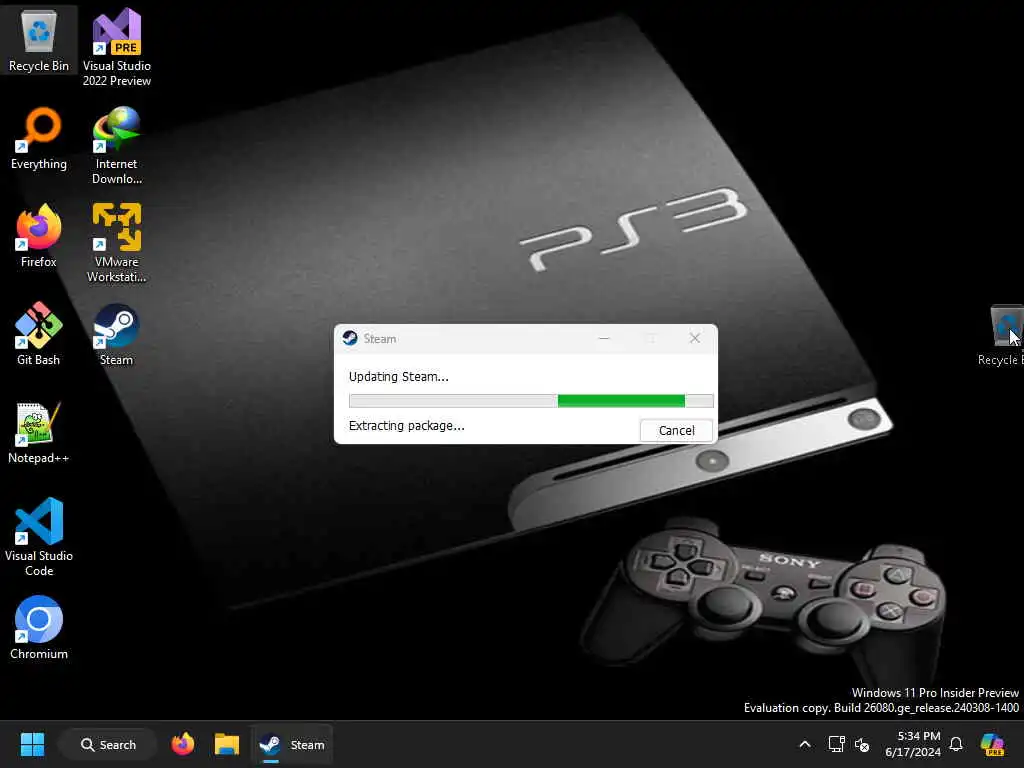The image size is (1024, 768).
Task: Click the Cancel button in Steam updater
Action: [676, 430]
